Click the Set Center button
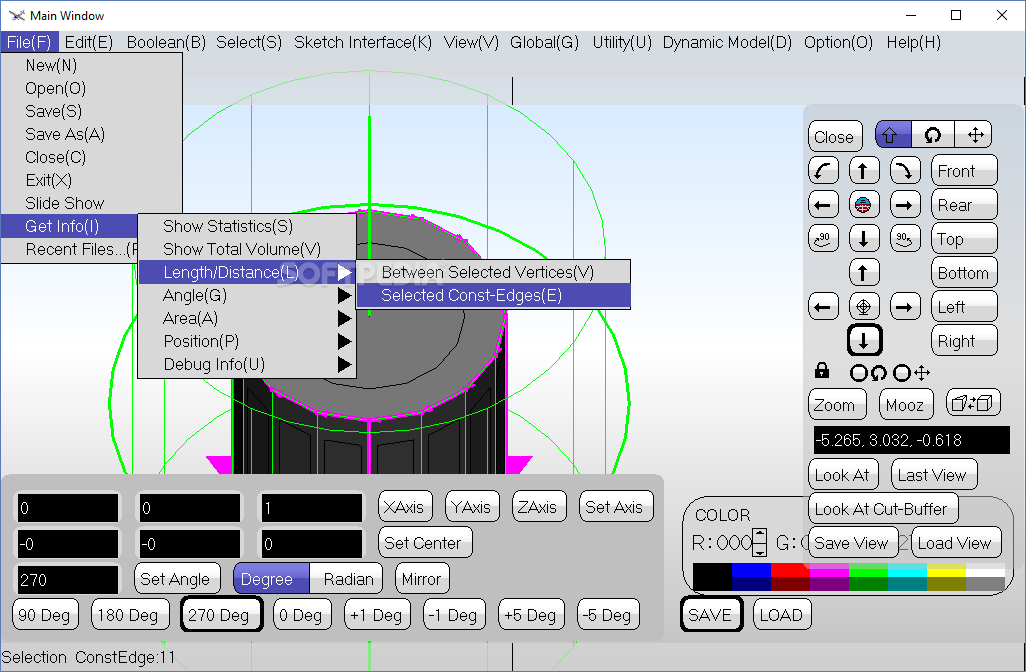 (423, 542)
